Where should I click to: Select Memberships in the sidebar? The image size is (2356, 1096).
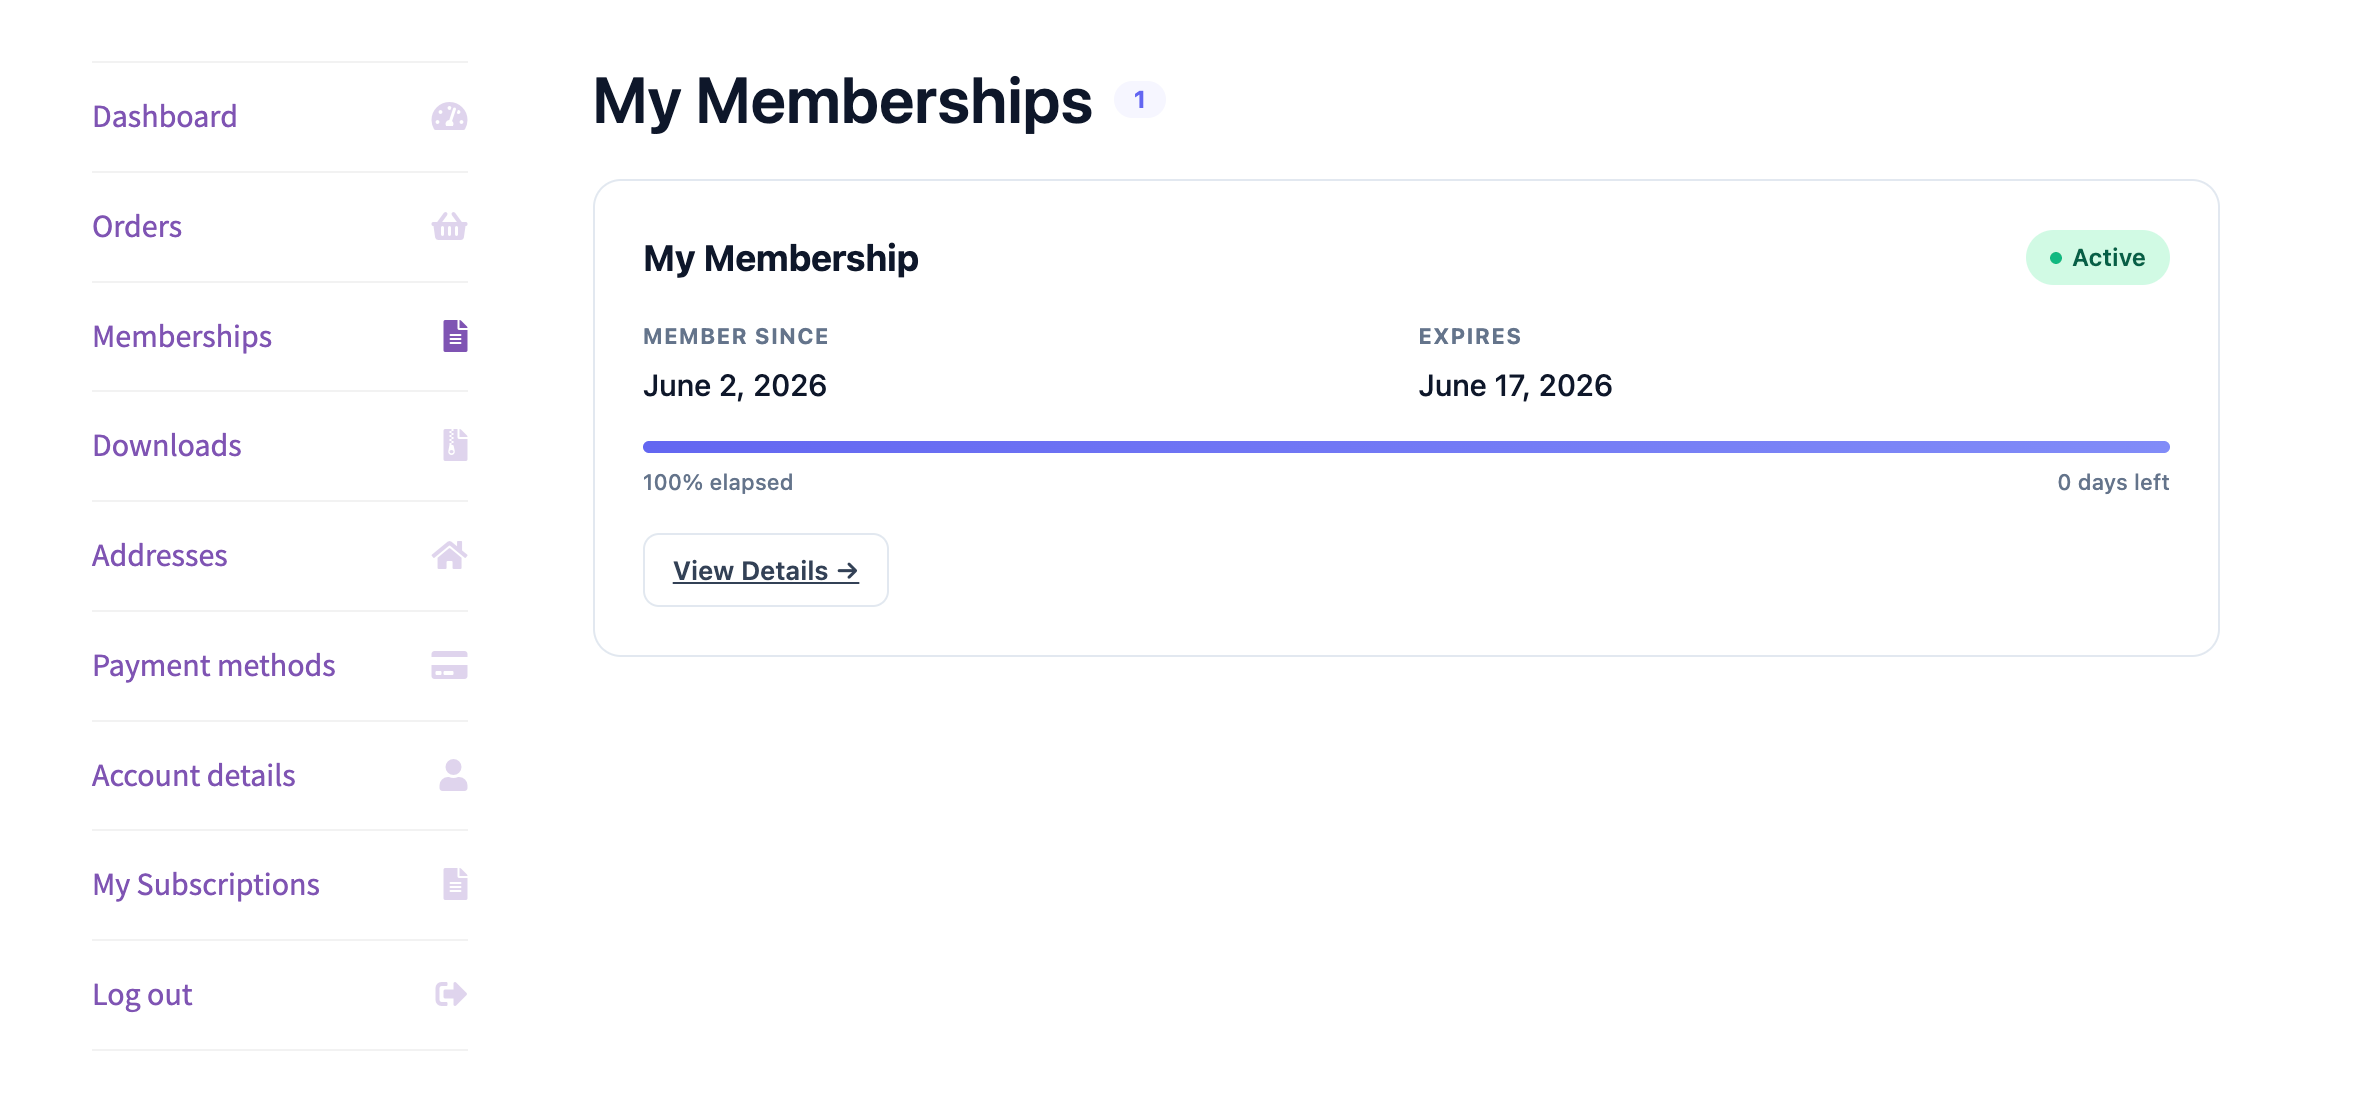click(x=182, y=337)
